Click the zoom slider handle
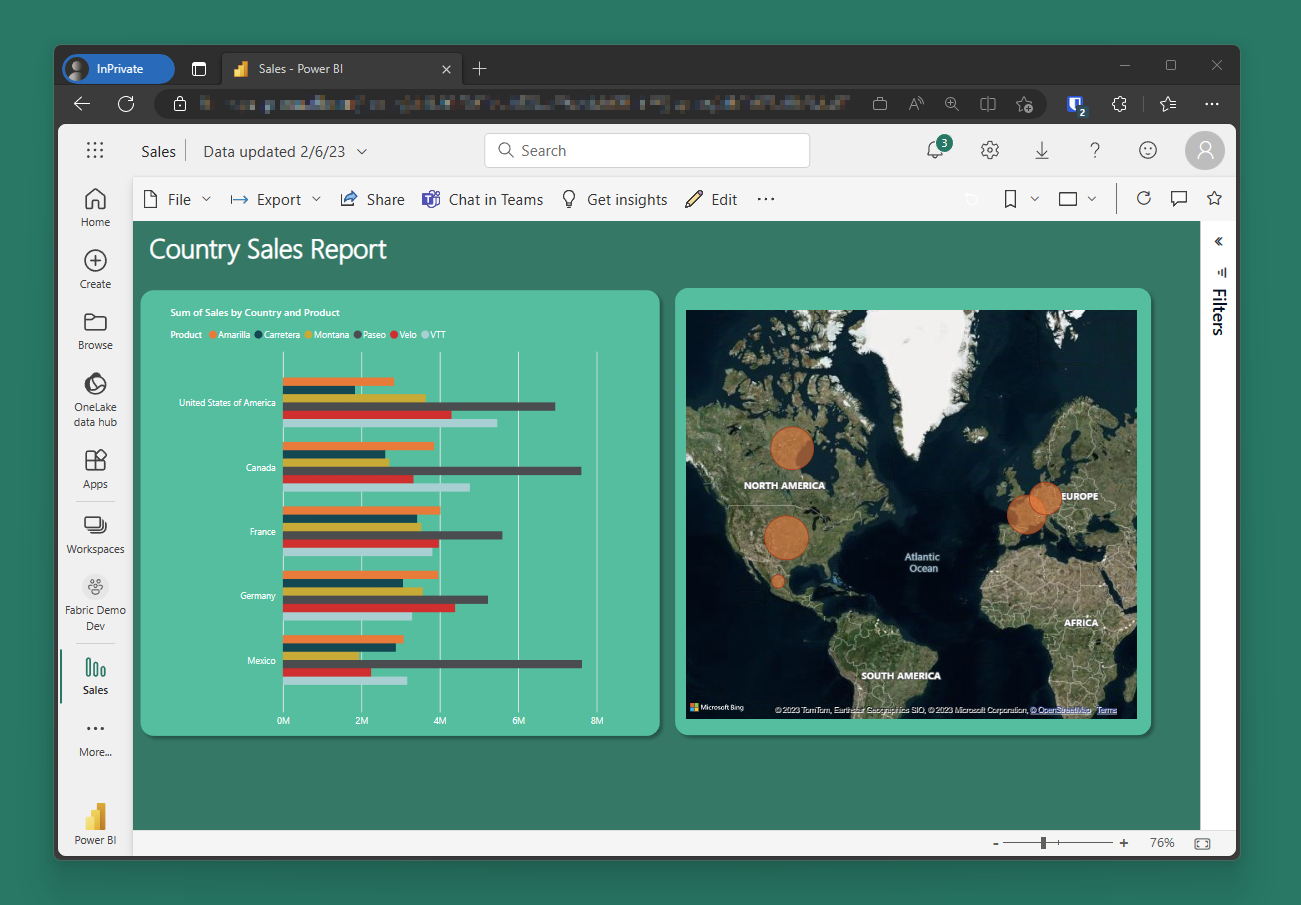The width and height of the screenshot is (1301, 905). click(1043, 843)
